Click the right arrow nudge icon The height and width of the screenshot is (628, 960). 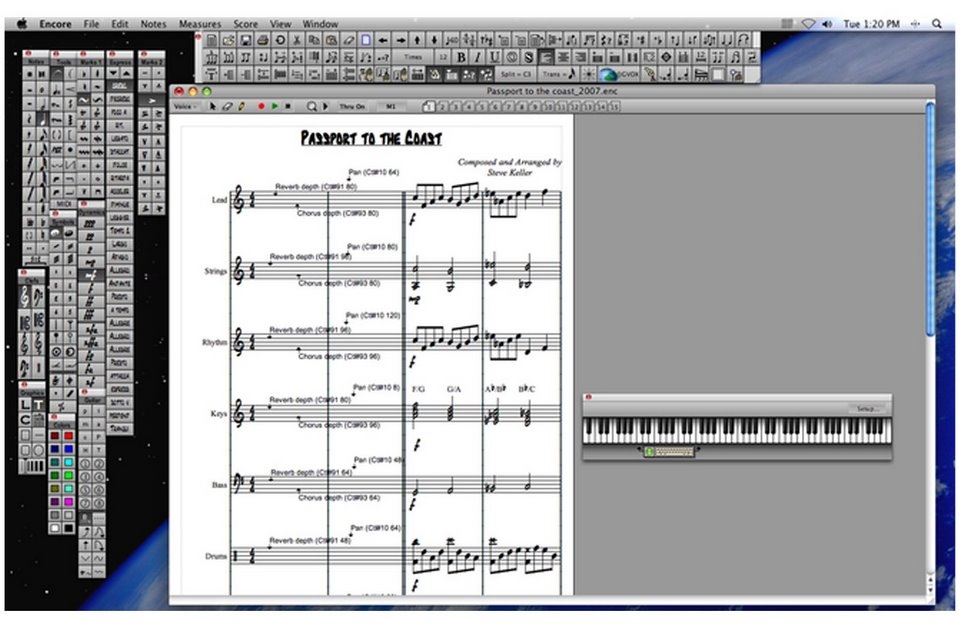tap(400, 40)
